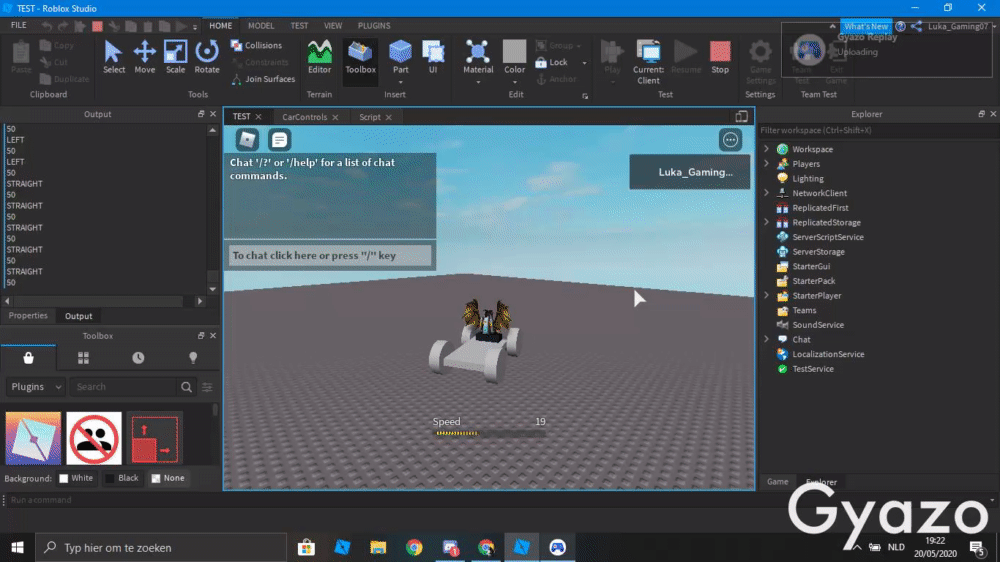
Task: Open the Game tab at Explorer bottom
Action: [777, 482]
